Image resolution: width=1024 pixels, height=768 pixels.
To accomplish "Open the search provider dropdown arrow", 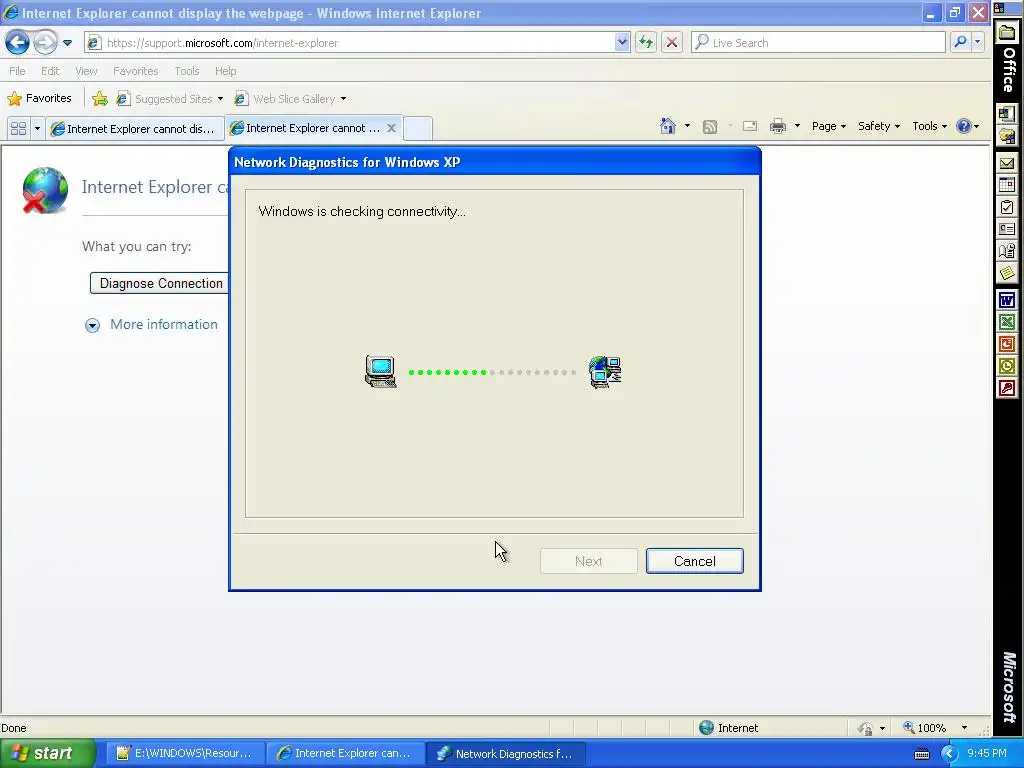I will tap(977, 42).
